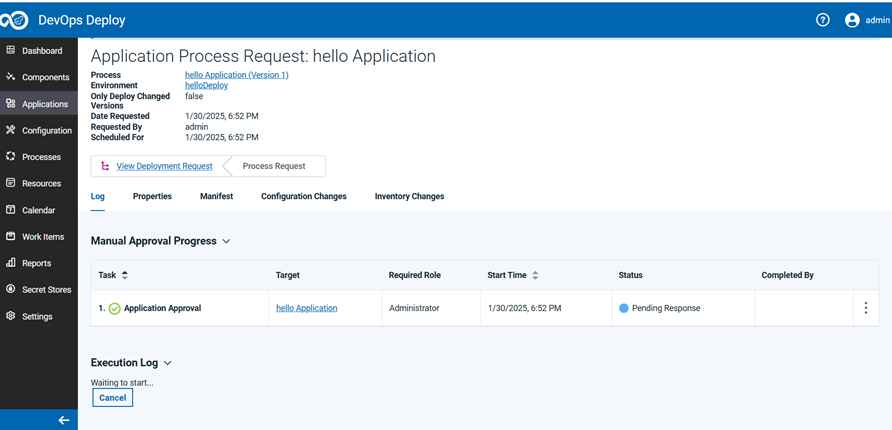Switch to the Inventory Changes tab
892x430 pixels.
(x=409, y=197)
